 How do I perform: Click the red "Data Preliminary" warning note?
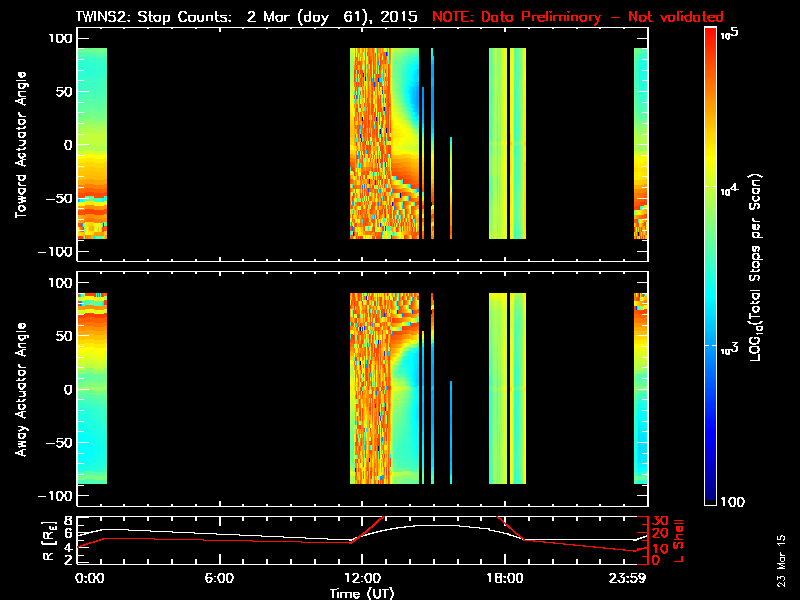577,17
